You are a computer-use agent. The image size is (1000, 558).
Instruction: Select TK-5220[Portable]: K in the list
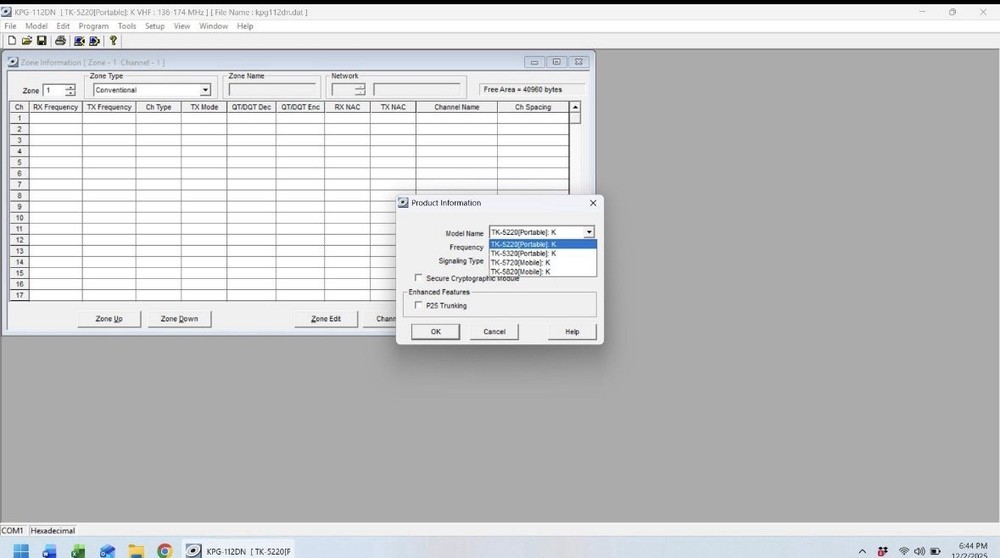543,244
